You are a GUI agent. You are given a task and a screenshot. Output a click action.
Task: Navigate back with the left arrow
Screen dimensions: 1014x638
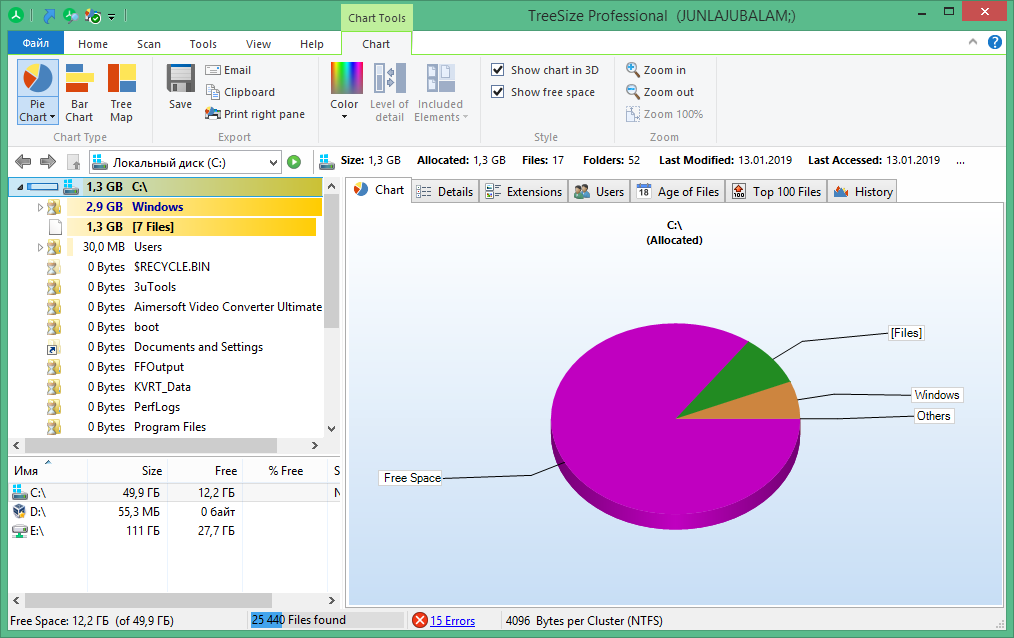(x=23, y=162)
